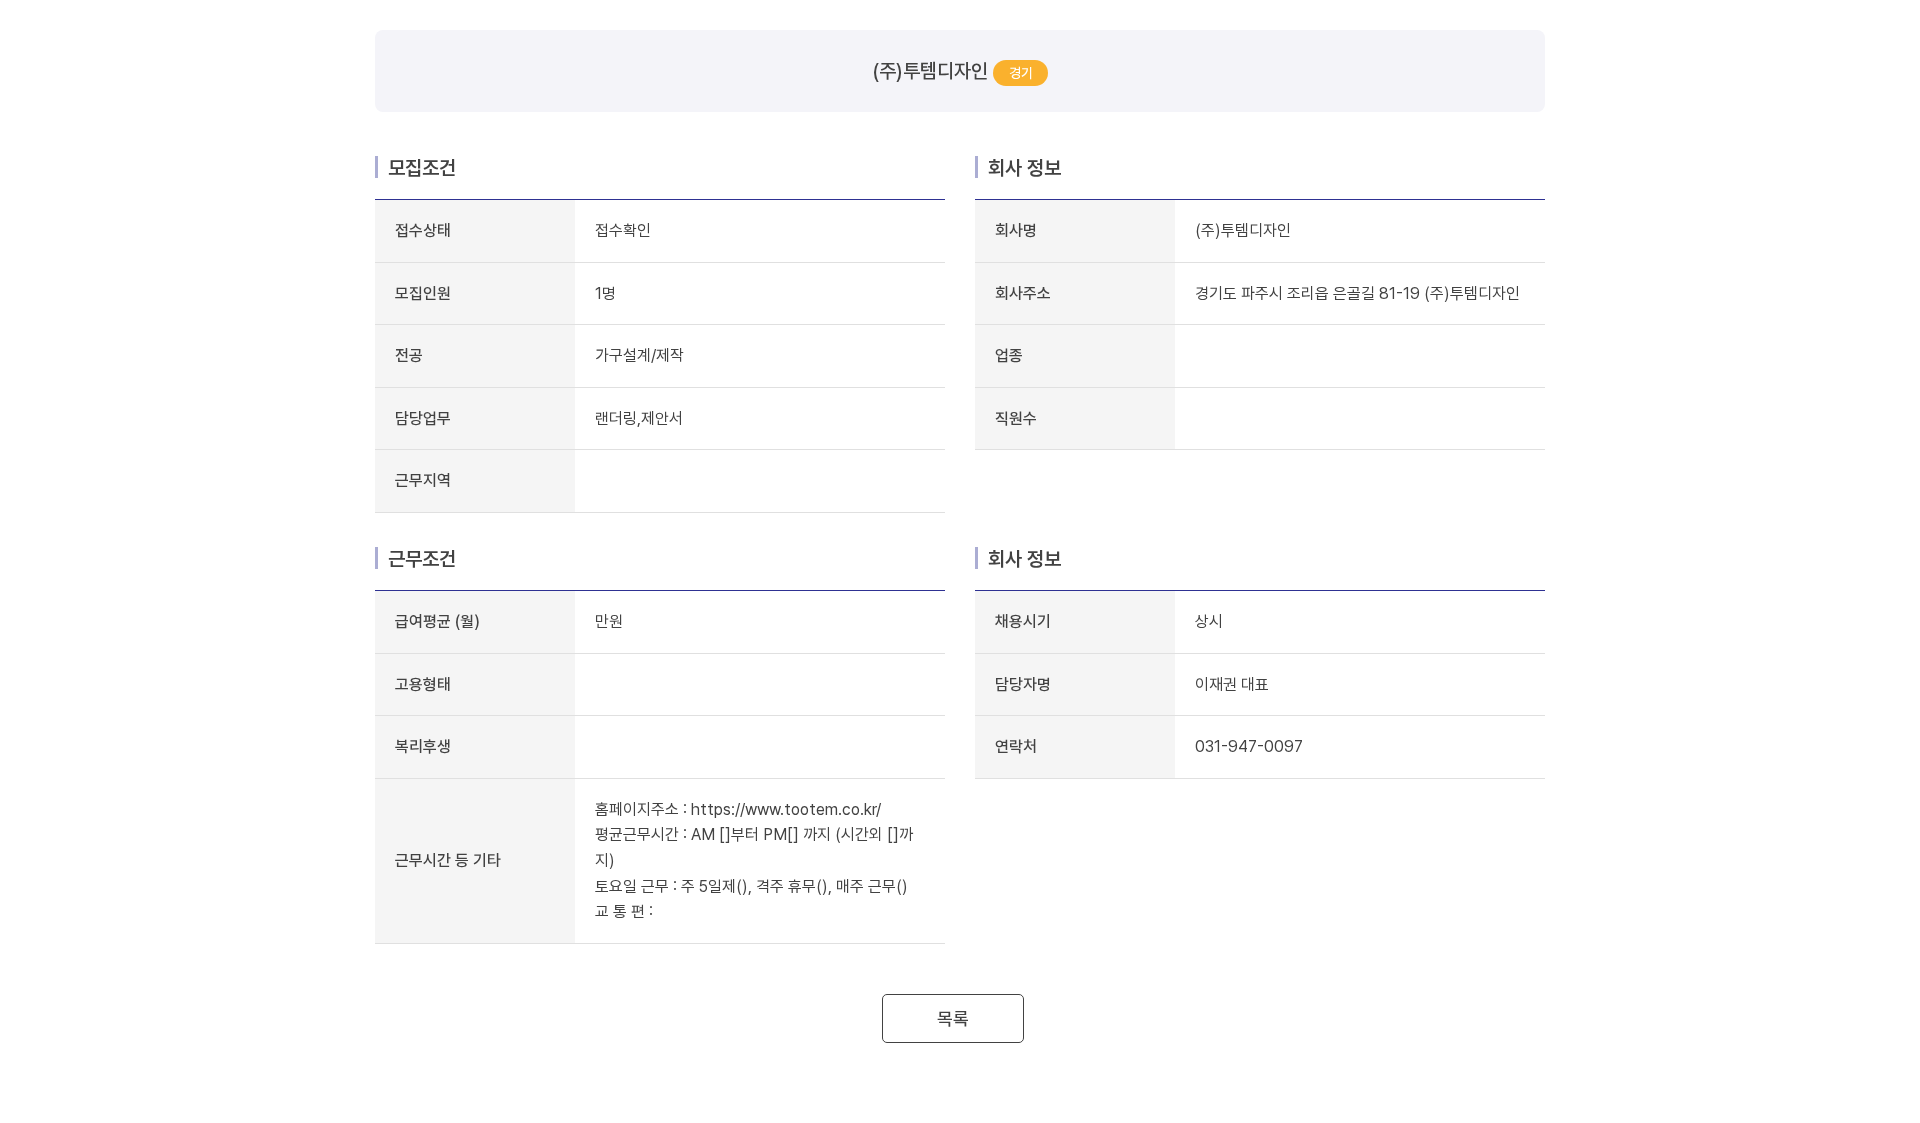Click the 회사주소 label cell
The height and width of the screenshot is (1123, 1920).
(1075, 294)
